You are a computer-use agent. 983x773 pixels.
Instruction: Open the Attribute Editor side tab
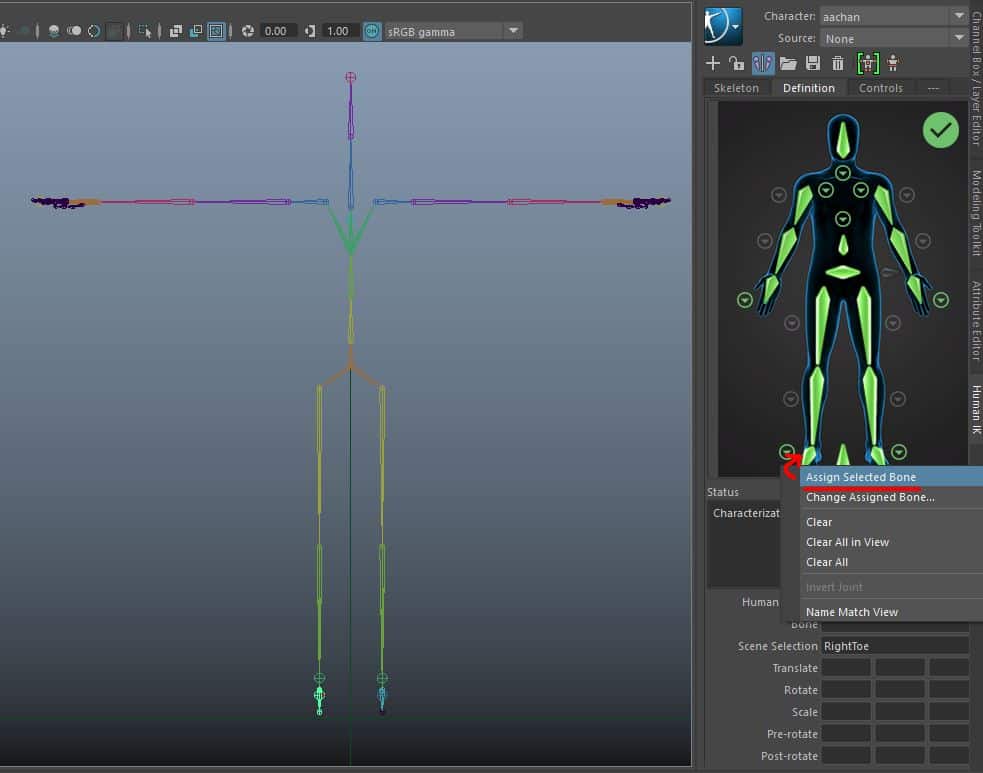[976, 320]
